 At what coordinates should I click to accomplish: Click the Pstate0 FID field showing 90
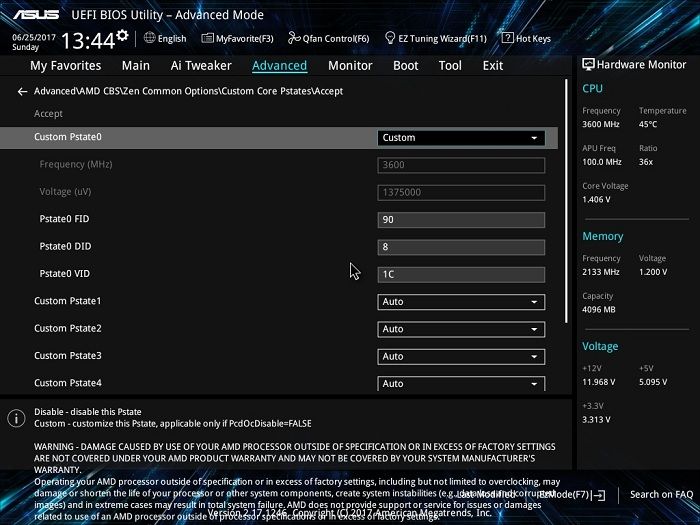[461, 220]
